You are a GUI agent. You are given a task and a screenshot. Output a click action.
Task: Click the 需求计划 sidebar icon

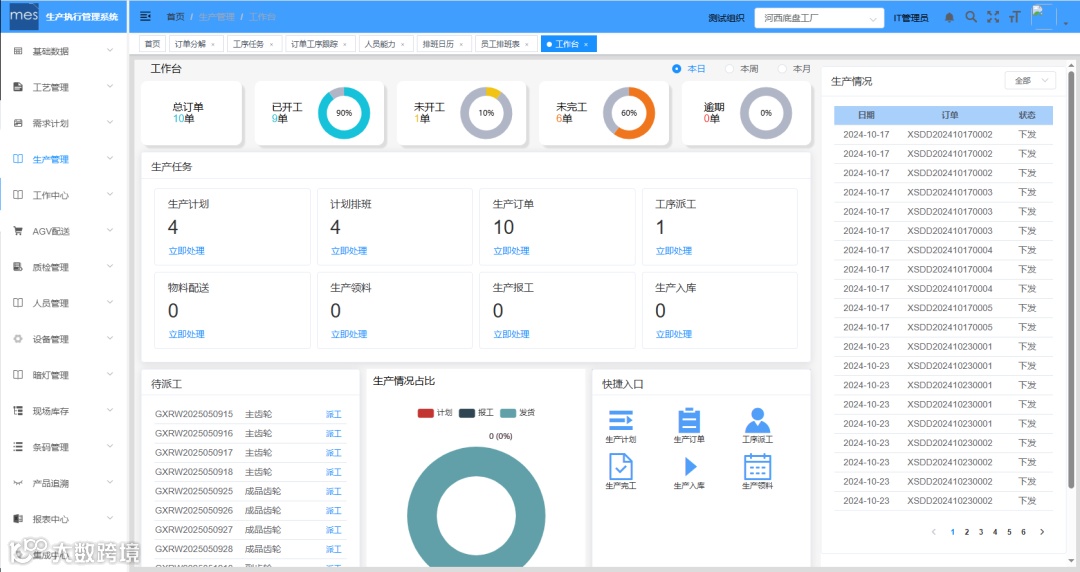click(x=18, y=123)
